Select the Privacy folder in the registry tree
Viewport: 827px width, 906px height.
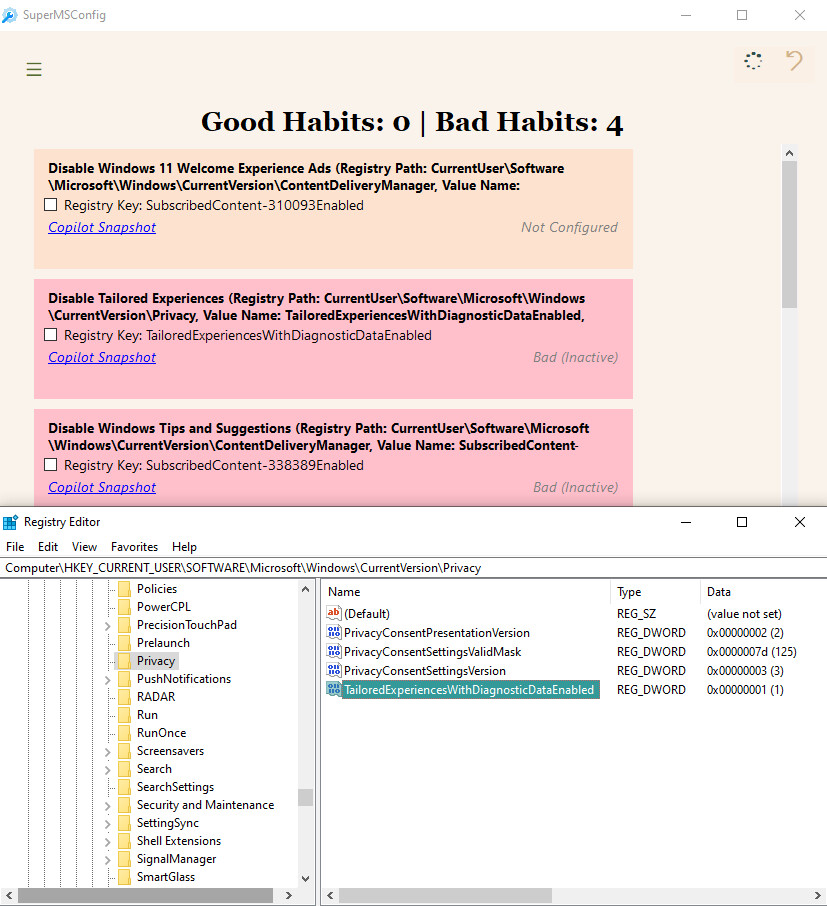(157, 660)
